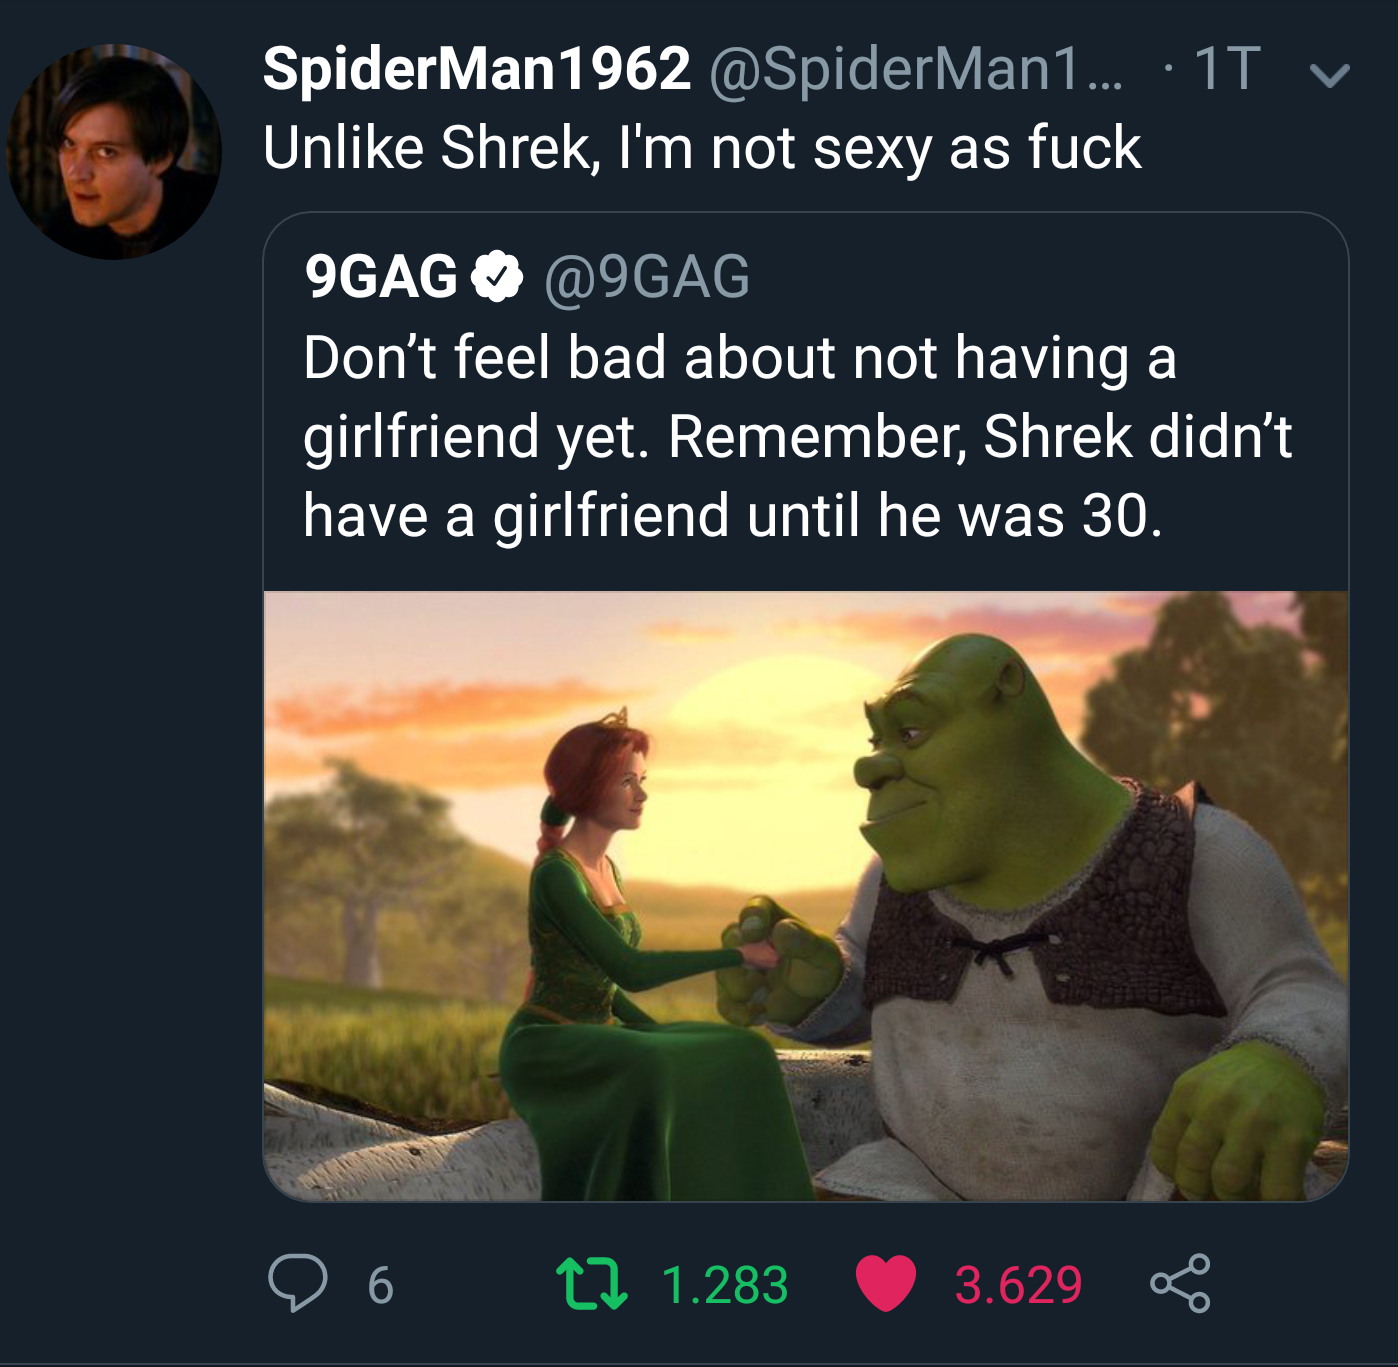Open the reply speech bubble icon

tap(297, 1283)
